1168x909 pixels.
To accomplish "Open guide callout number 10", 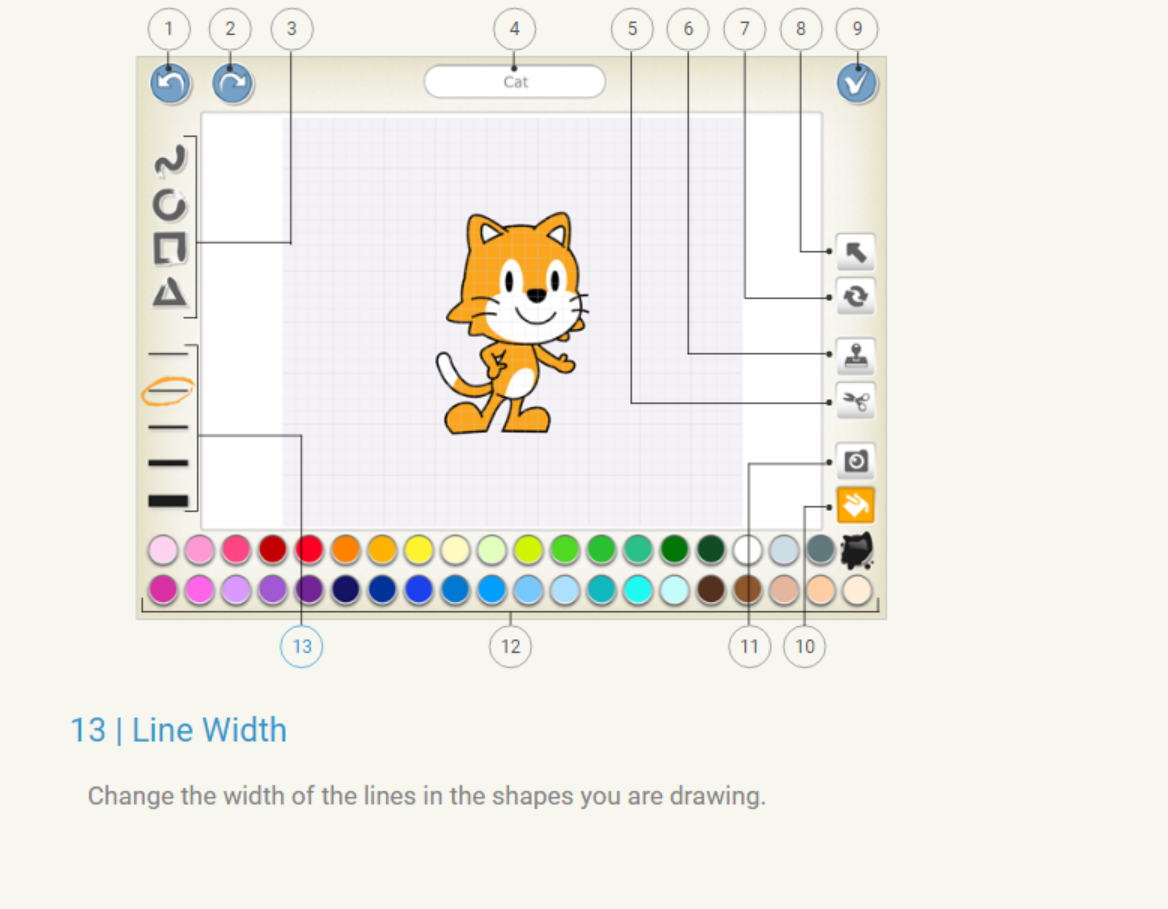I will [x=804, y=646].
